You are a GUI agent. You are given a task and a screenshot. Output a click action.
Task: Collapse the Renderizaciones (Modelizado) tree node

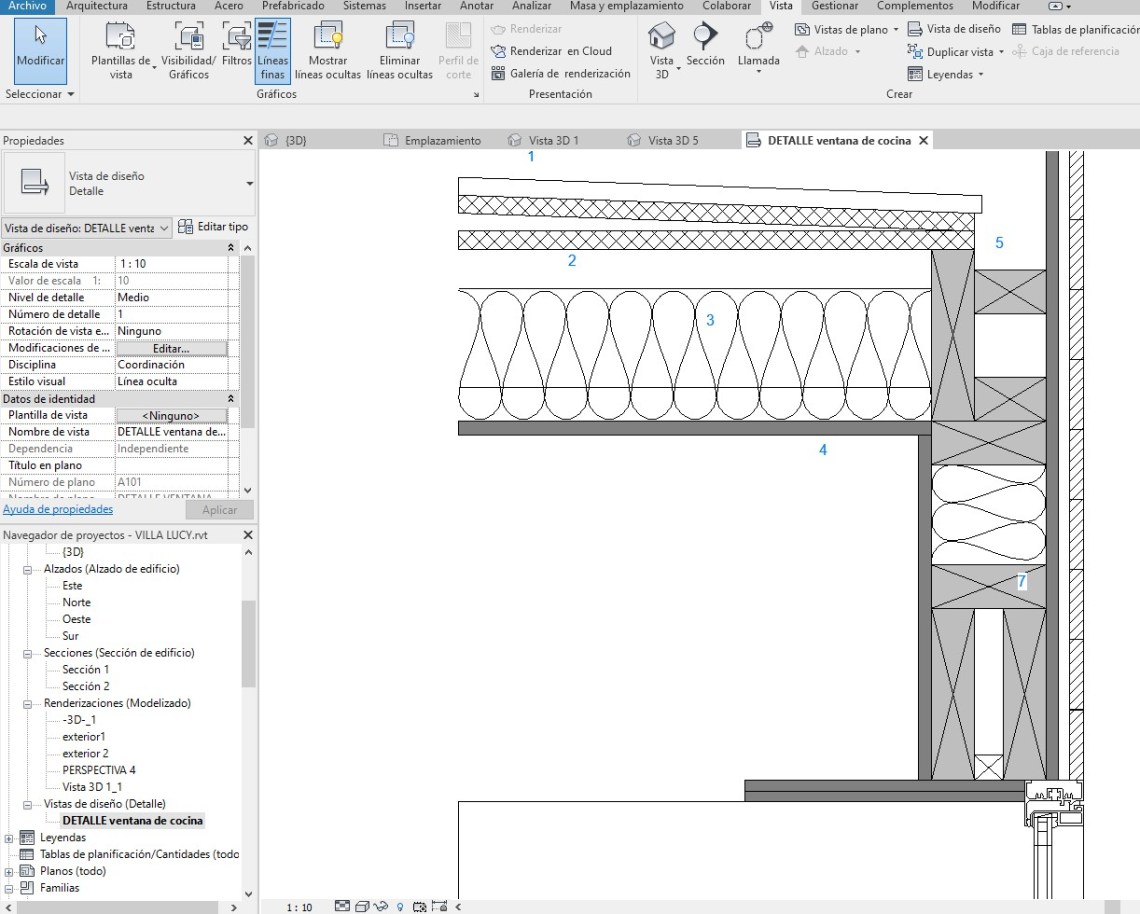[30, 703]
